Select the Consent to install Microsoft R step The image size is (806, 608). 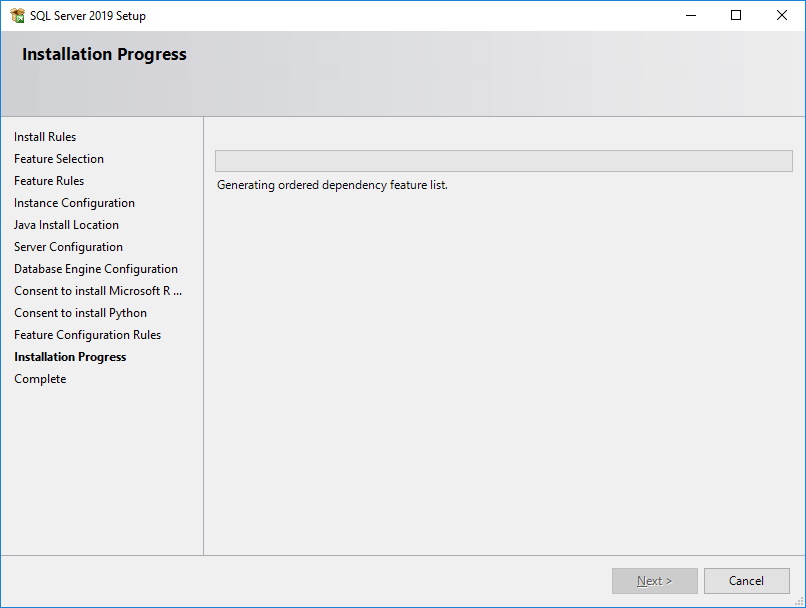[x=98, y=291]
